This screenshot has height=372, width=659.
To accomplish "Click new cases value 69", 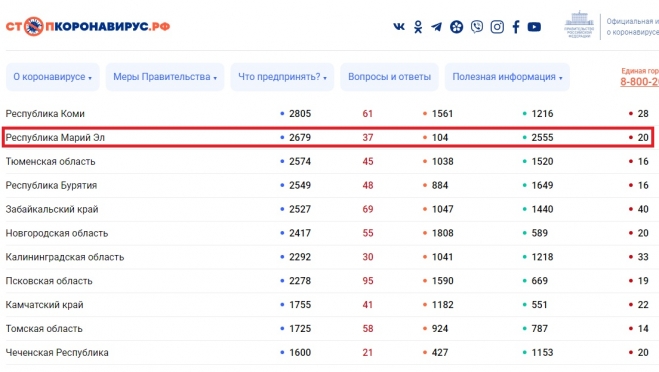I will pyautogui.click(x=368, y=209).
